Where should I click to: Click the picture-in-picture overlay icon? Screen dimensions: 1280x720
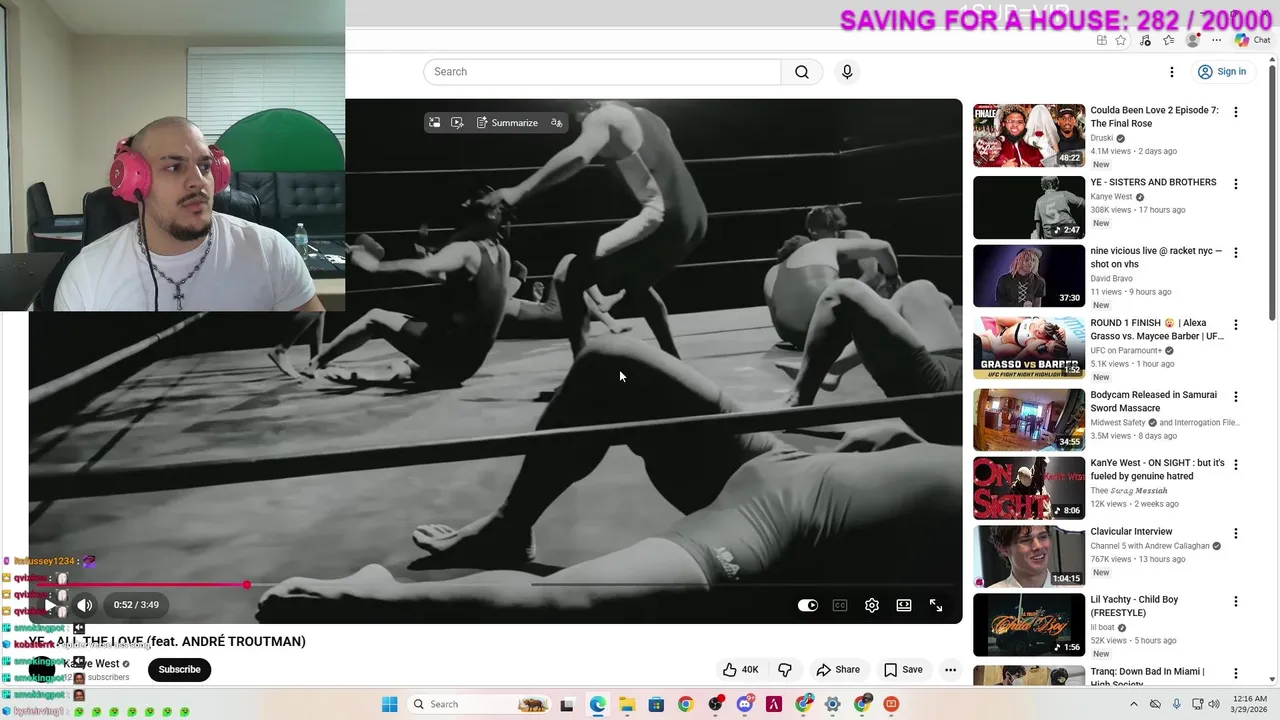click(x=434, y=123)
